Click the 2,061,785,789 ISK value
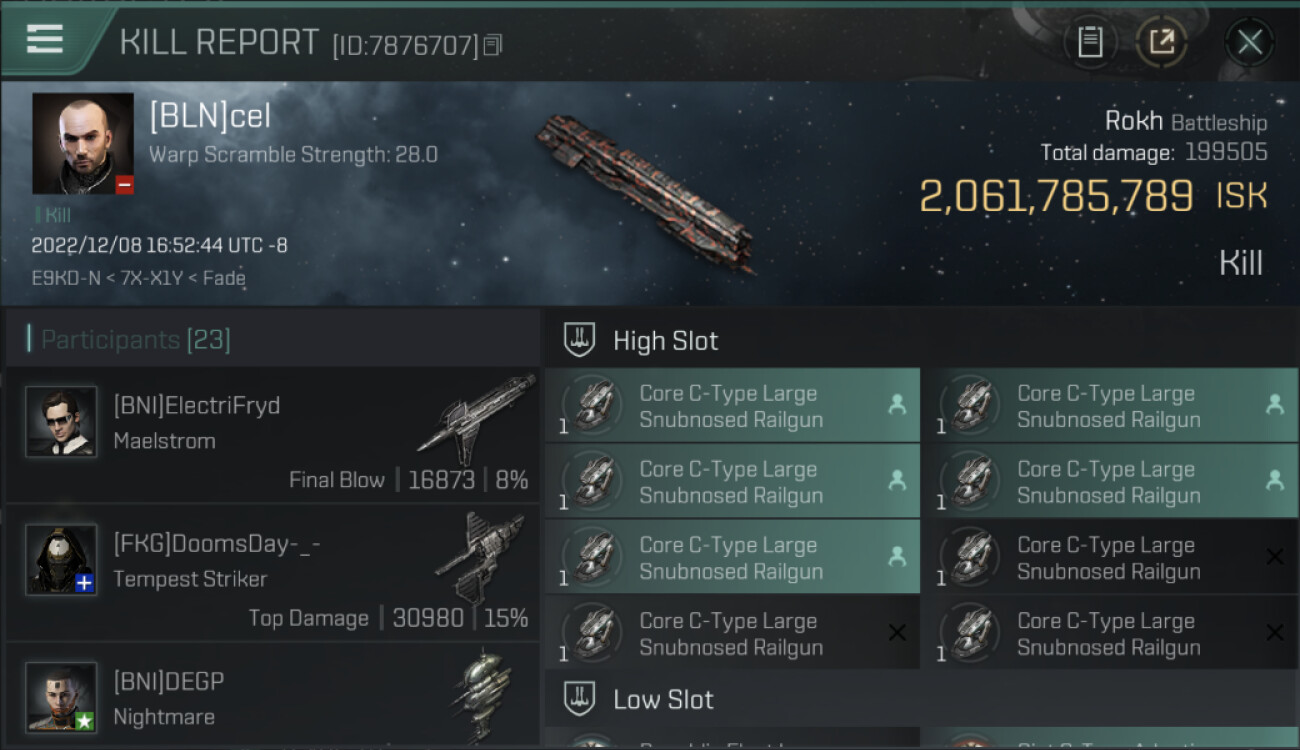 [x=1056, y=196]
